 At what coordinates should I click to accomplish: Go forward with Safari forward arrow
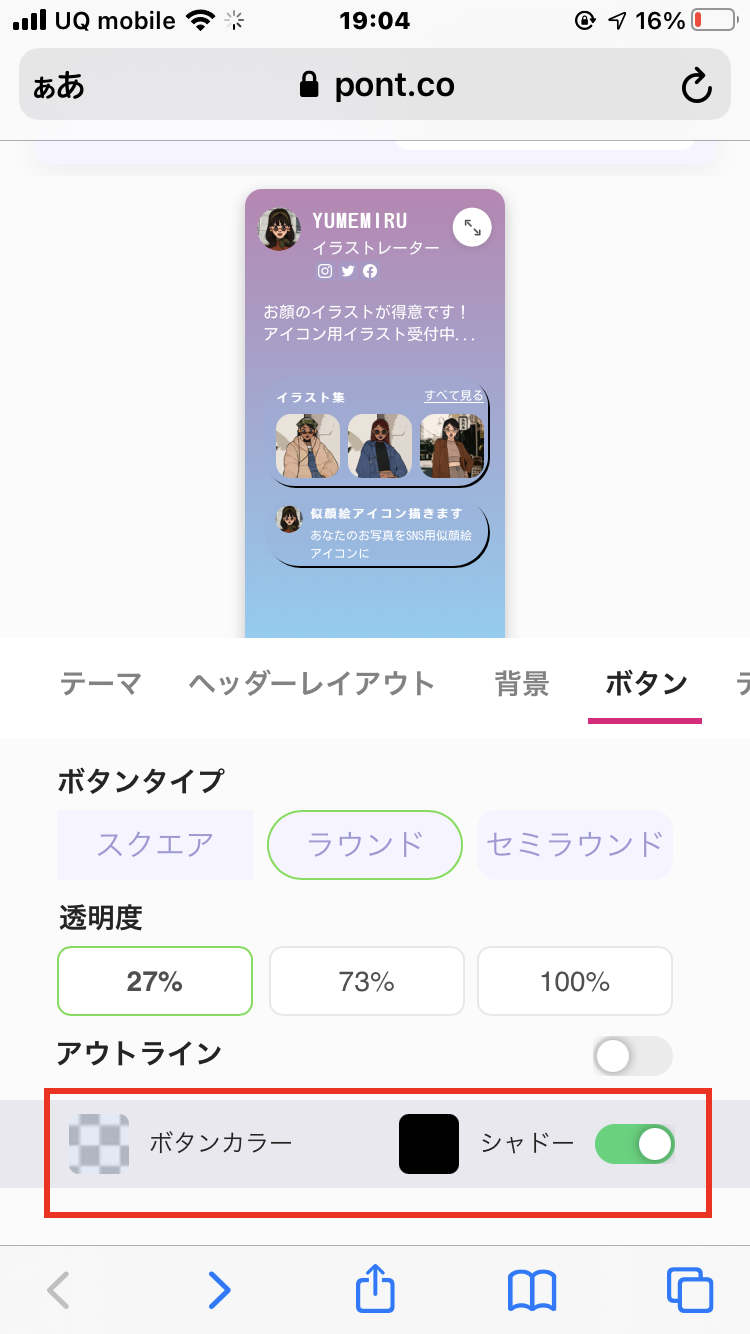219,1290
